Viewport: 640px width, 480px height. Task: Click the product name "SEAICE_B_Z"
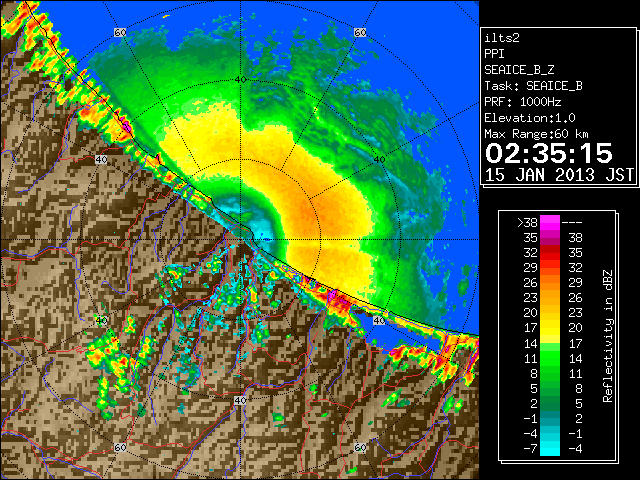519,70
